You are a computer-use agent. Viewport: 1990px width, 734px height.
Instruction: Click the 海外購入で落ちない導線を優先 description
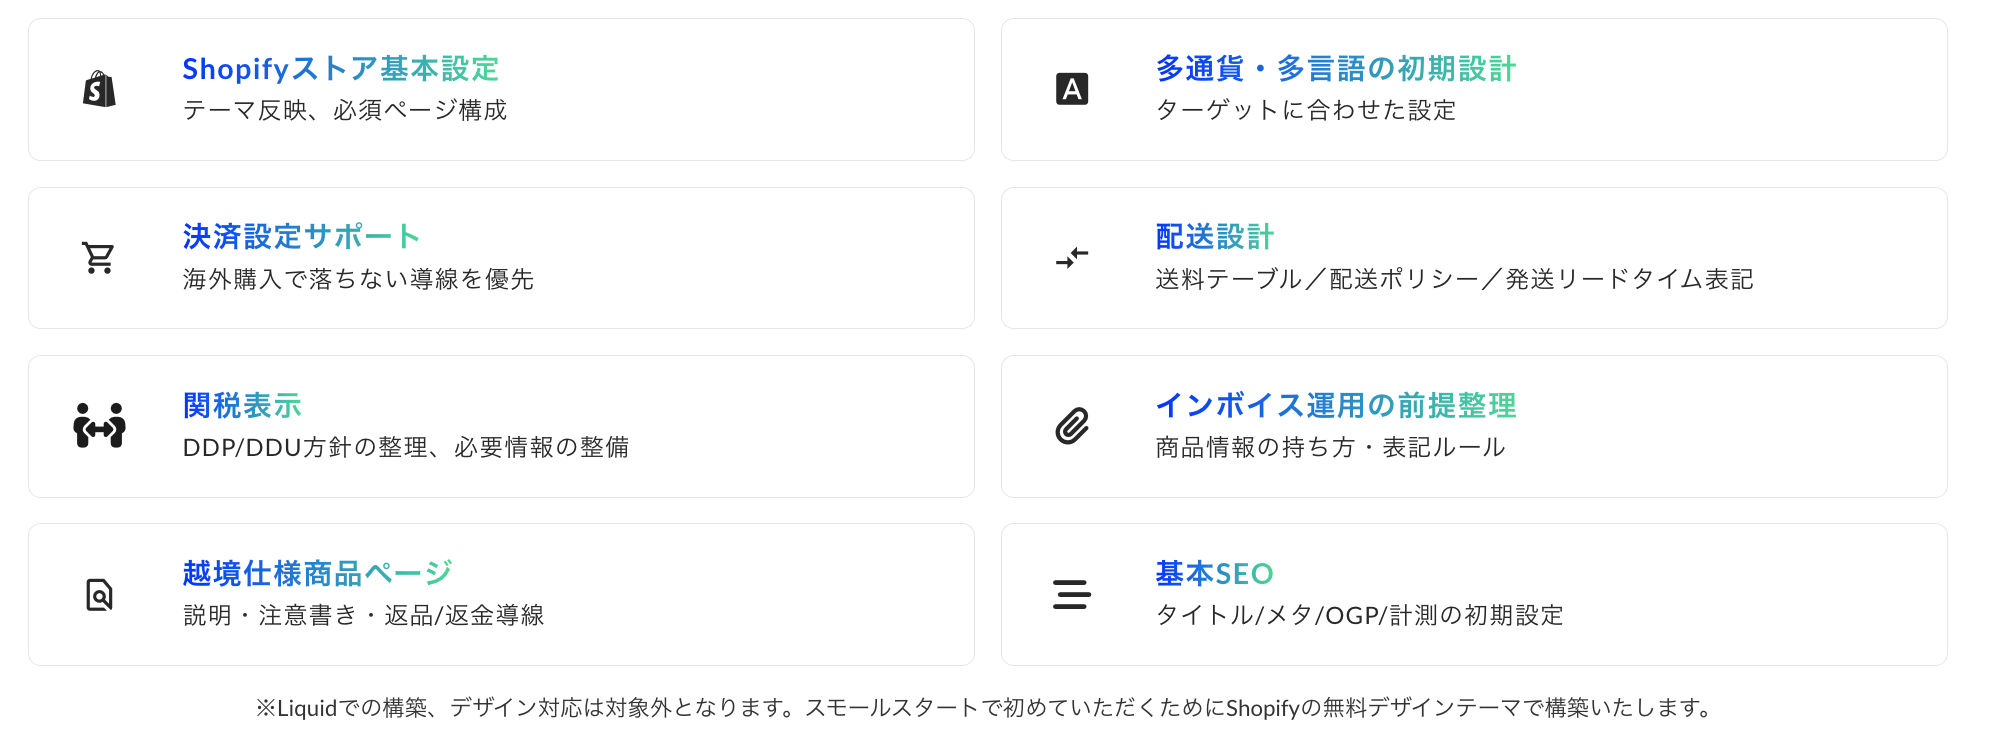pos(358,279)
